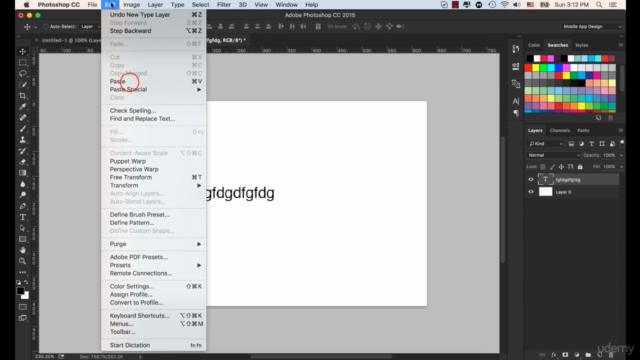Select the Horizontal Type tool
This screenshot has height=360, width=640.
point(22,217)
